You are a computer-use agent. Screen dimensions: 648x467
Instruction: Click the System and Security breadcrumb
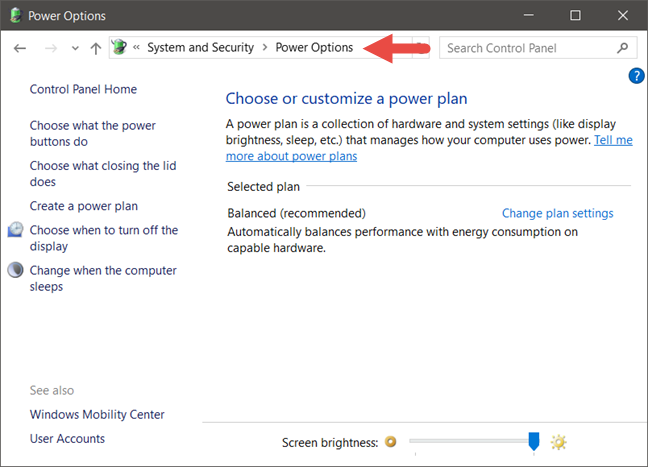(200, 47)
